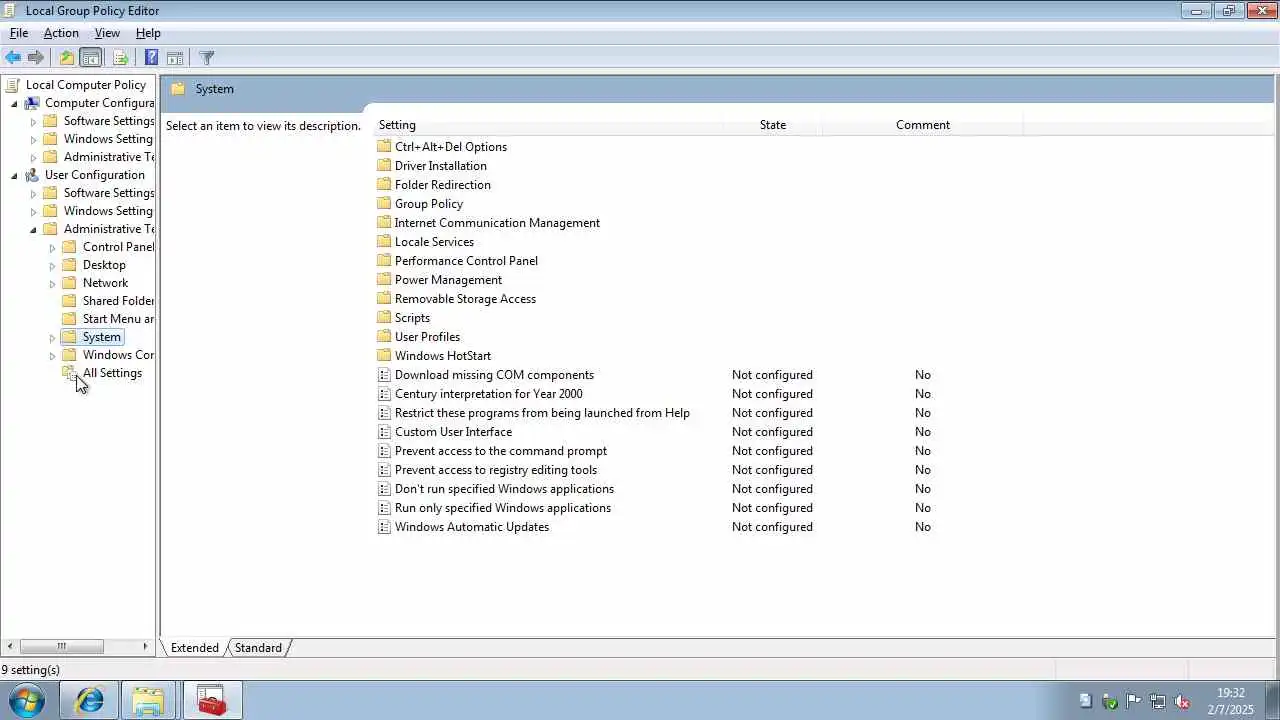This screenshot has width=1280, height=720.
Task: Click tree pane horizontal scrollbar thumb
Action: 61,647
